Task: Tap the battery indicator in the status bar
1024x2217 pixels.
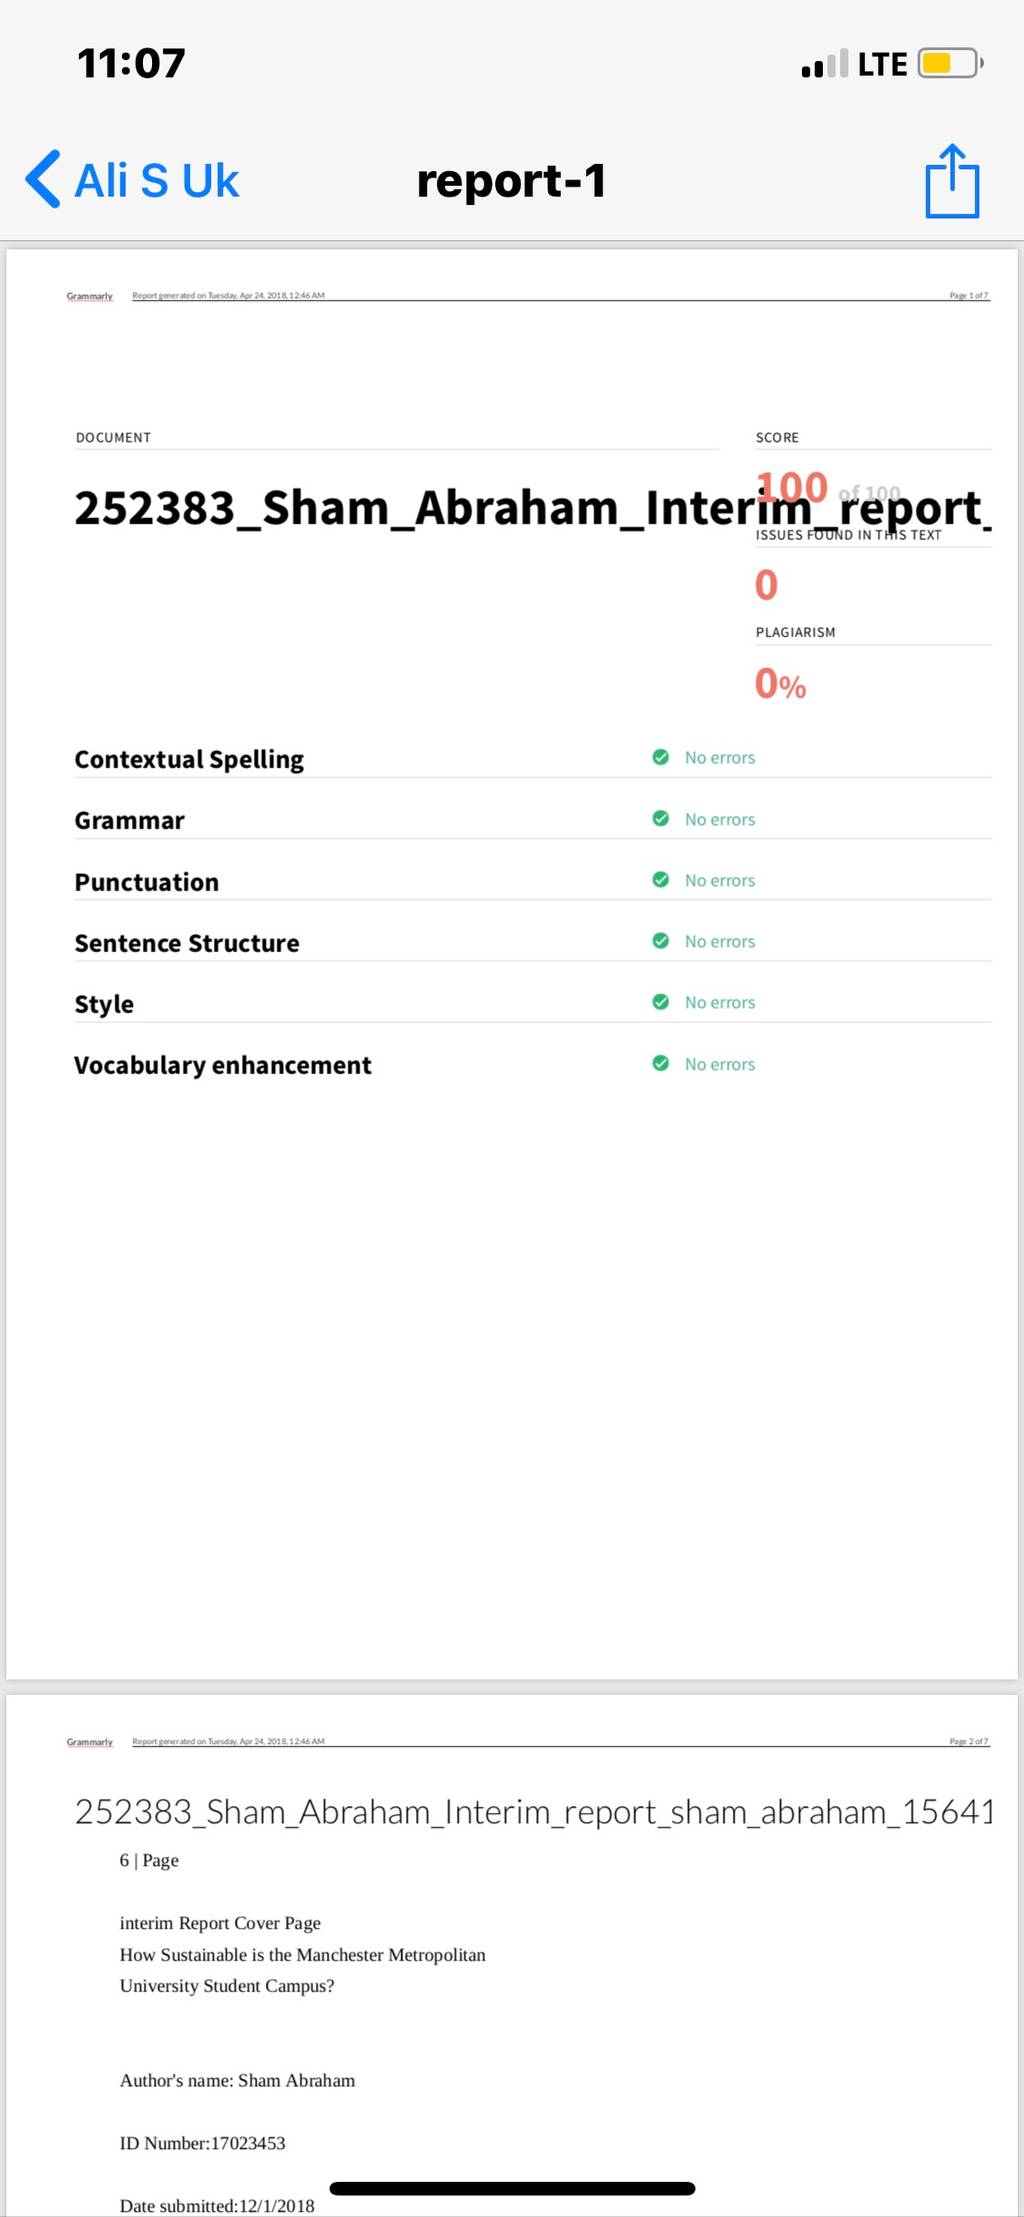Action: 950,64
